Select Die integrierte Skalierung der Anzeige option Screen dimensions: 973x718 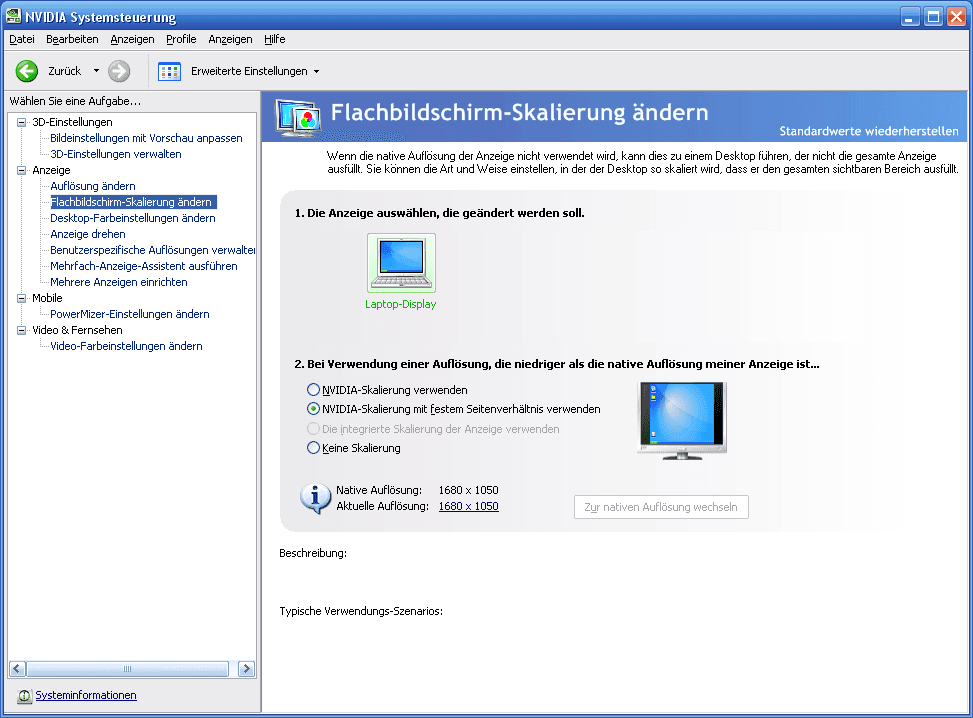[313, 429]
